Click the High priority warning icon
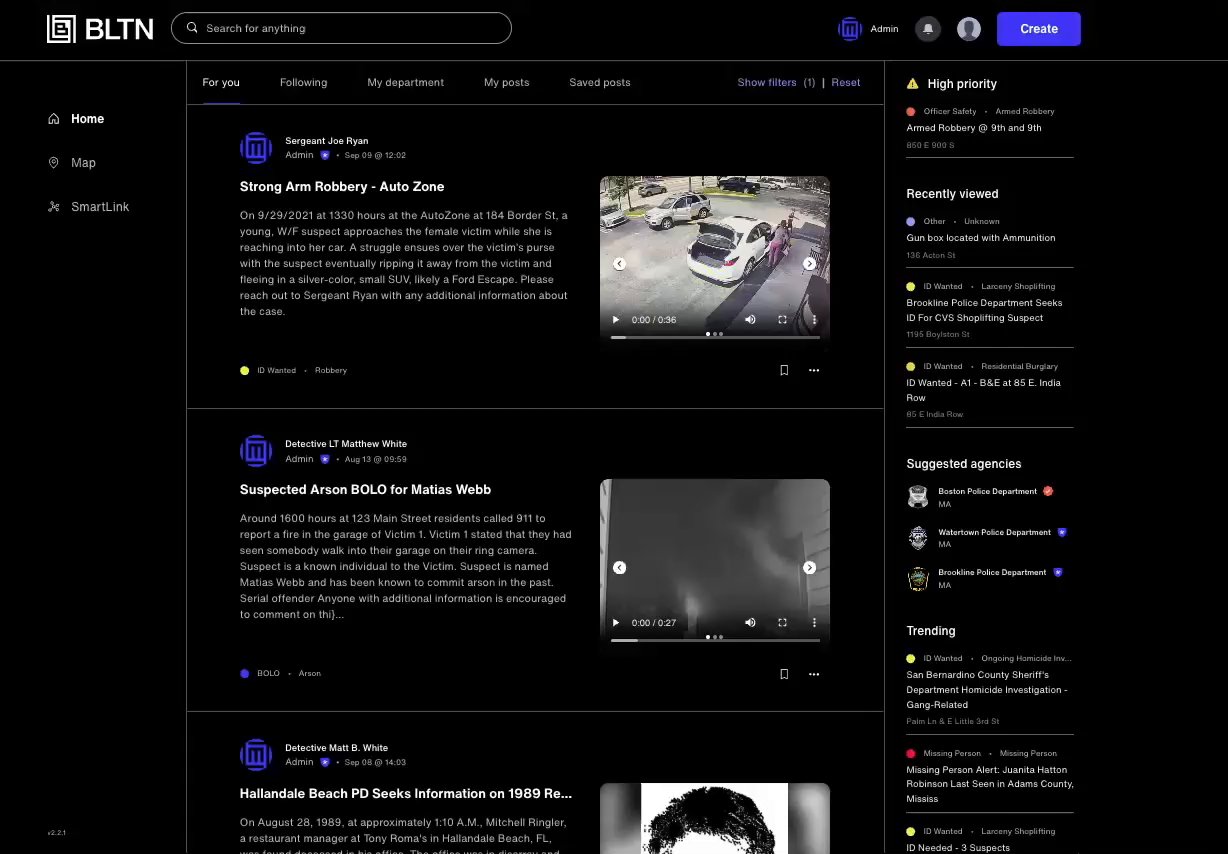 912,84
